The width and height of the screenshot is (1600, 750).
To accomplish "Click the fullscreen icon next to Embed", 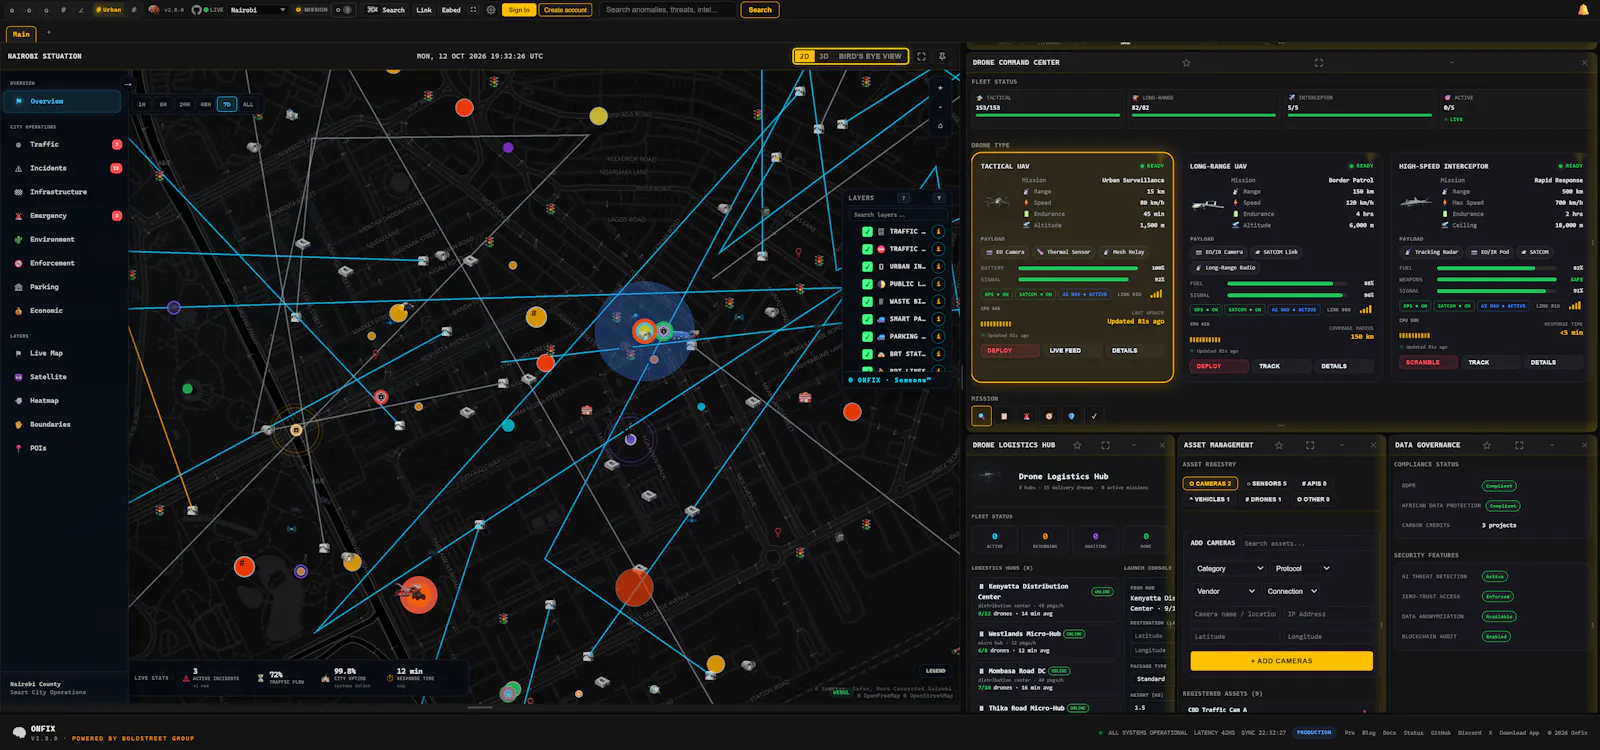I will (474, 10).
